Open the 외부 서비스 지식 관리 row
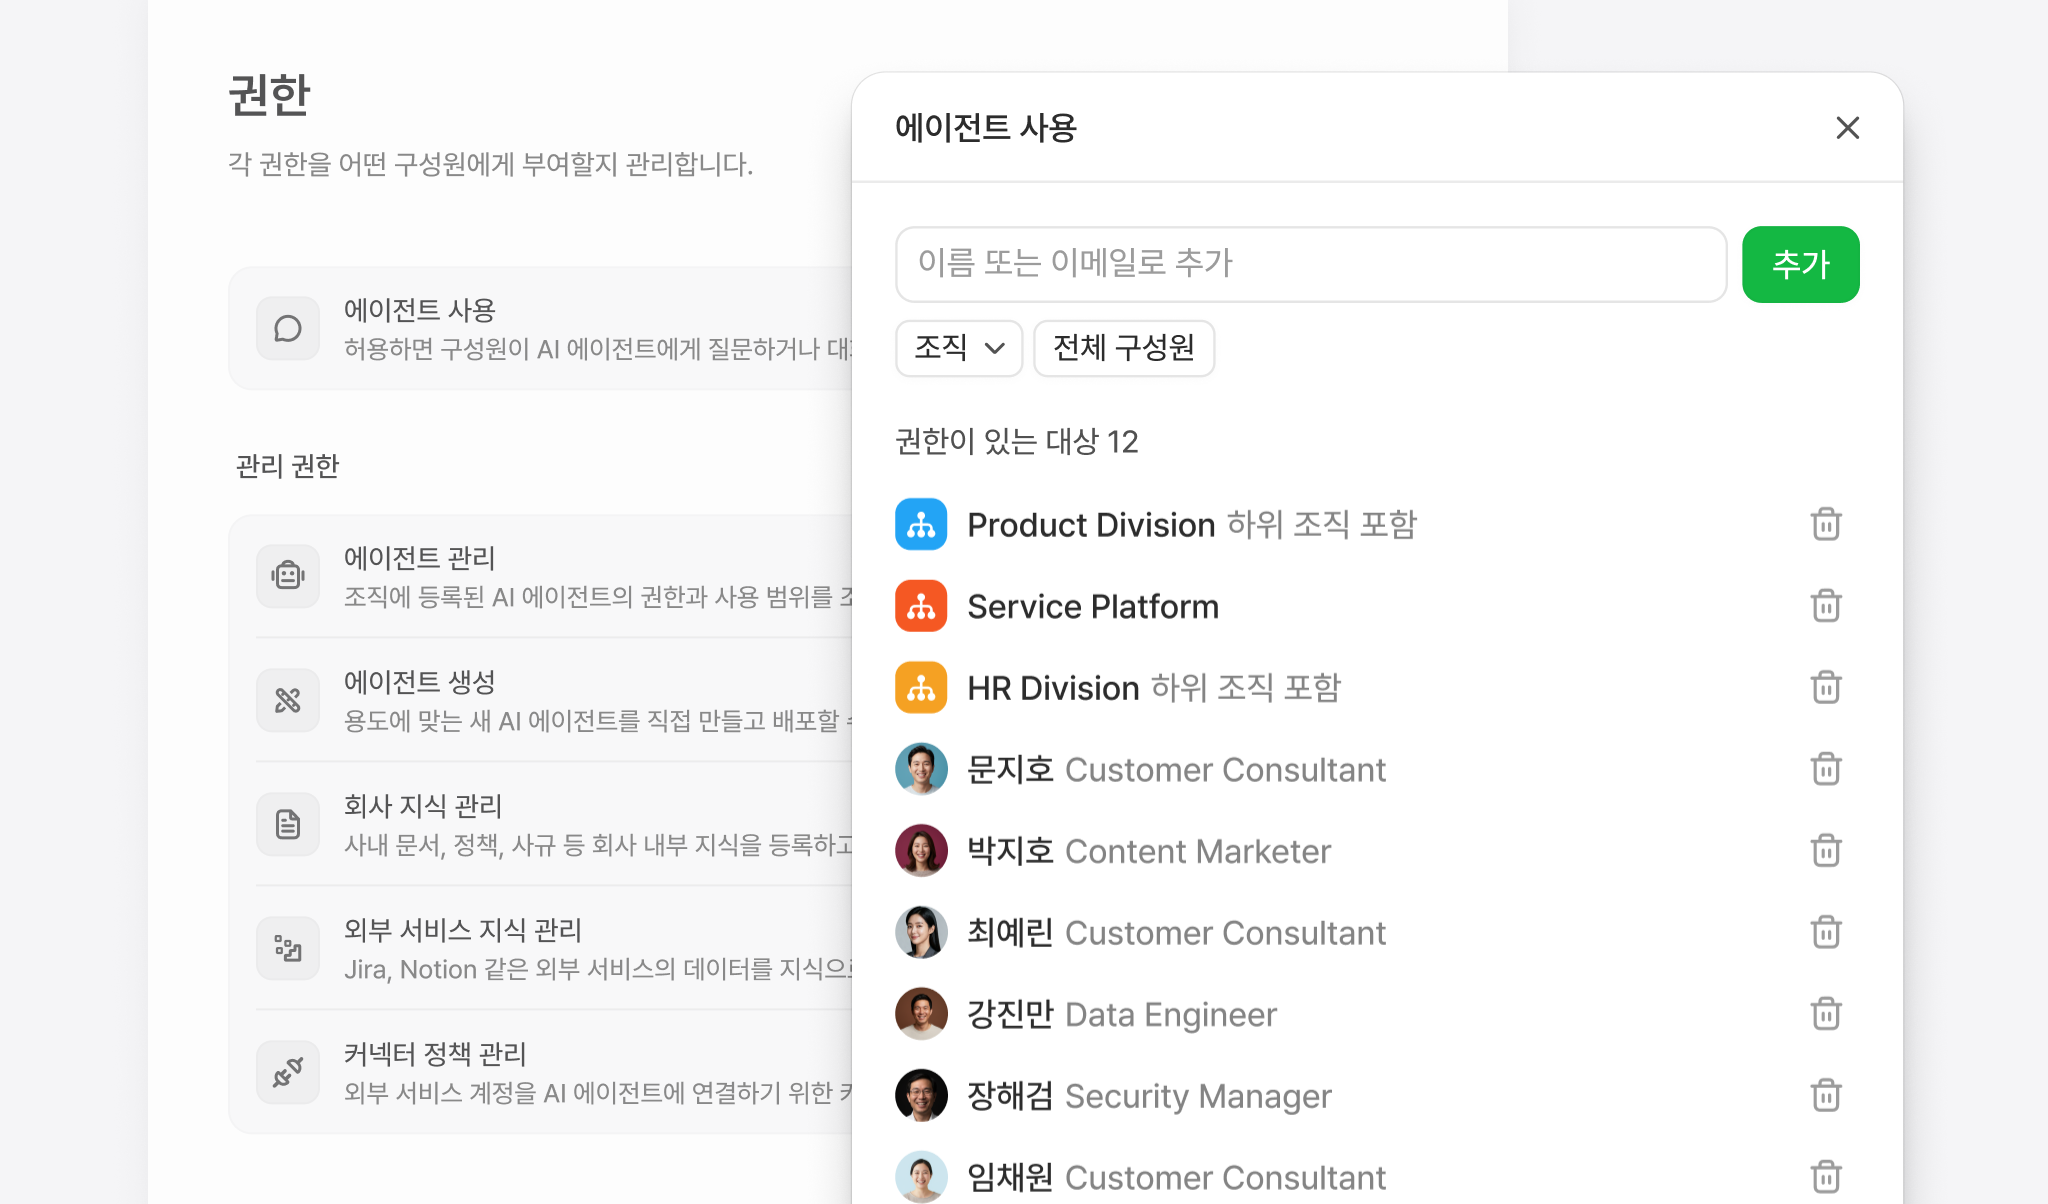2048x1204 pixels. tap(541, 948)
